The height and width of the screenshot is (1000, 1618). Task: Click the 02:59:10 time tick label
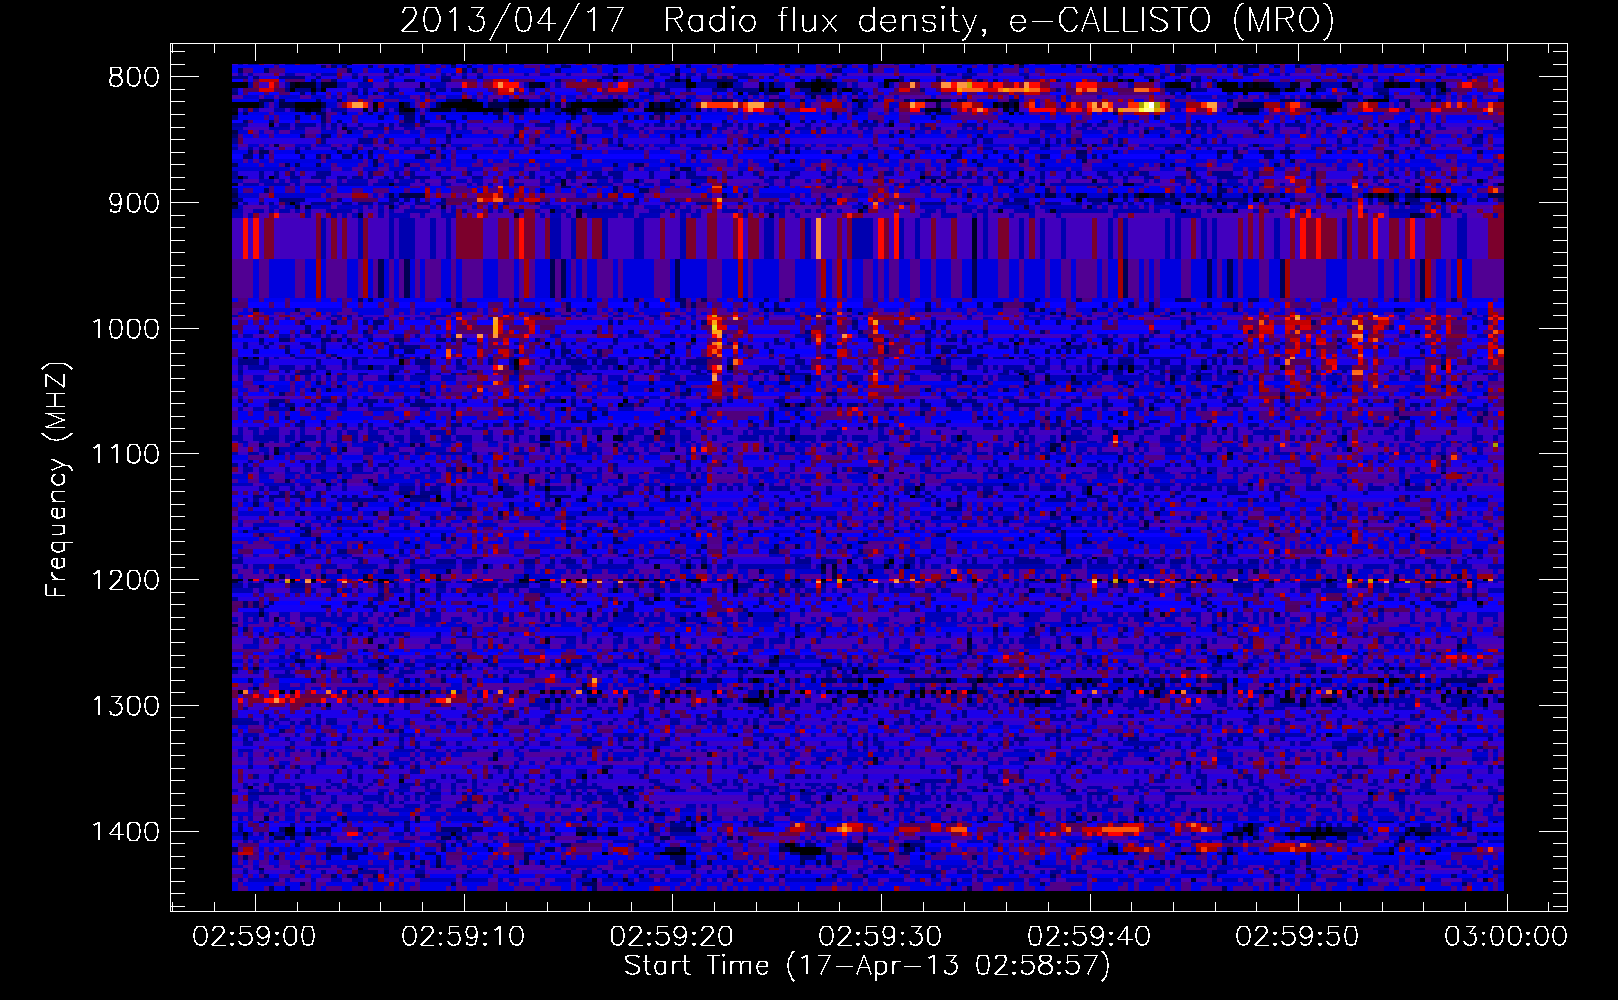[463, 937]
